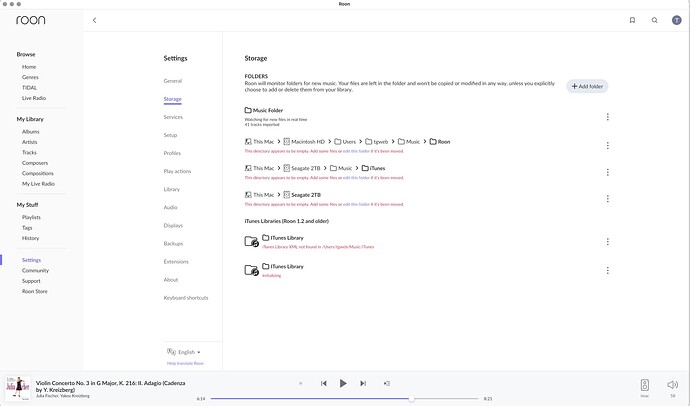
Task: Open Roon Store in the sidebar
Action: pyautogui.click(x=35, y=291)
